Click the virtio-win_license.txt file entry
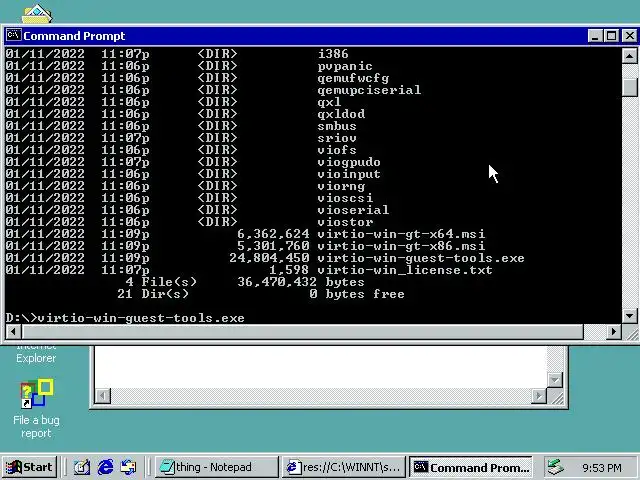Screen dimensions: 640x480 pyautogui.click(x=405, y=270)
